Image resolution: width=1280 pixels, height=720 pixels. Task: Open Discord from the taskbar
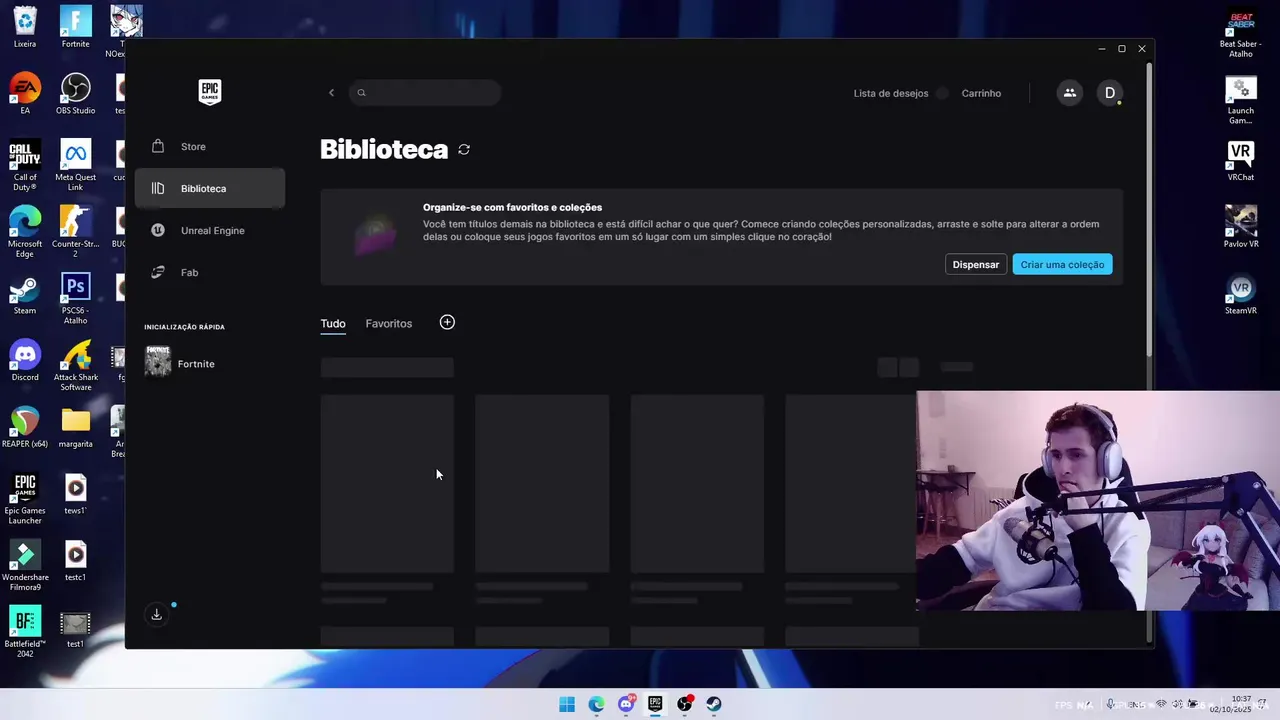pos(626,704)
